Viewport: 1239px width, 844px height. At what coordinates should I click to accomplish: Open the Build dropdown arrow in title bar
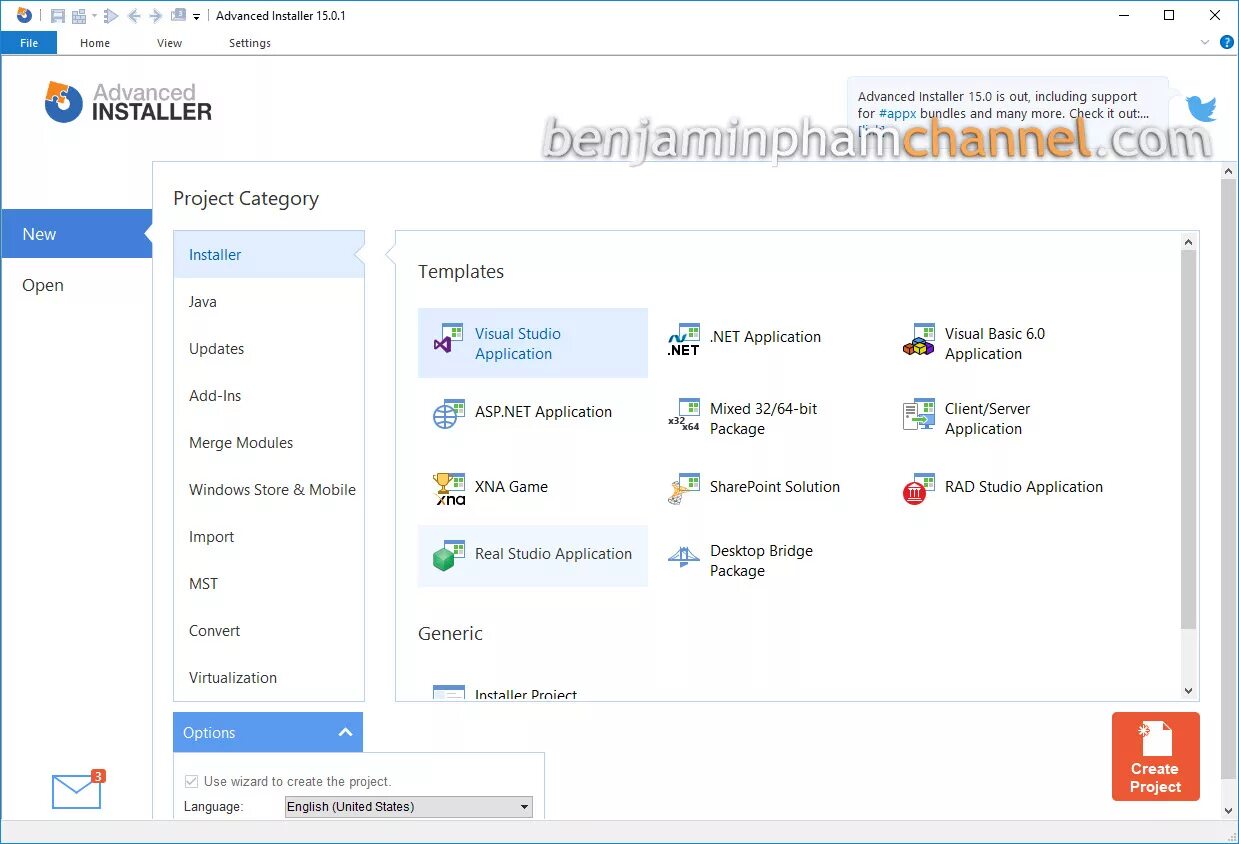point(94,16)
